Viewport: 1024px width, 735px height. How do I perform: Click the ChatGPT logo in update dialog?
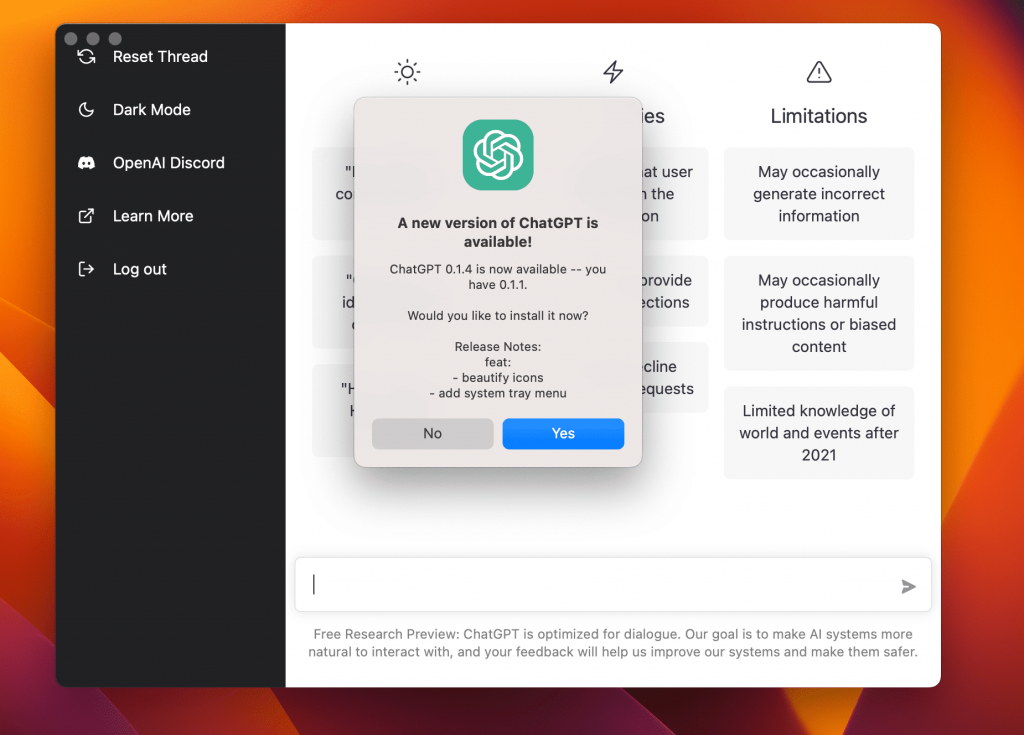point(498,155)
